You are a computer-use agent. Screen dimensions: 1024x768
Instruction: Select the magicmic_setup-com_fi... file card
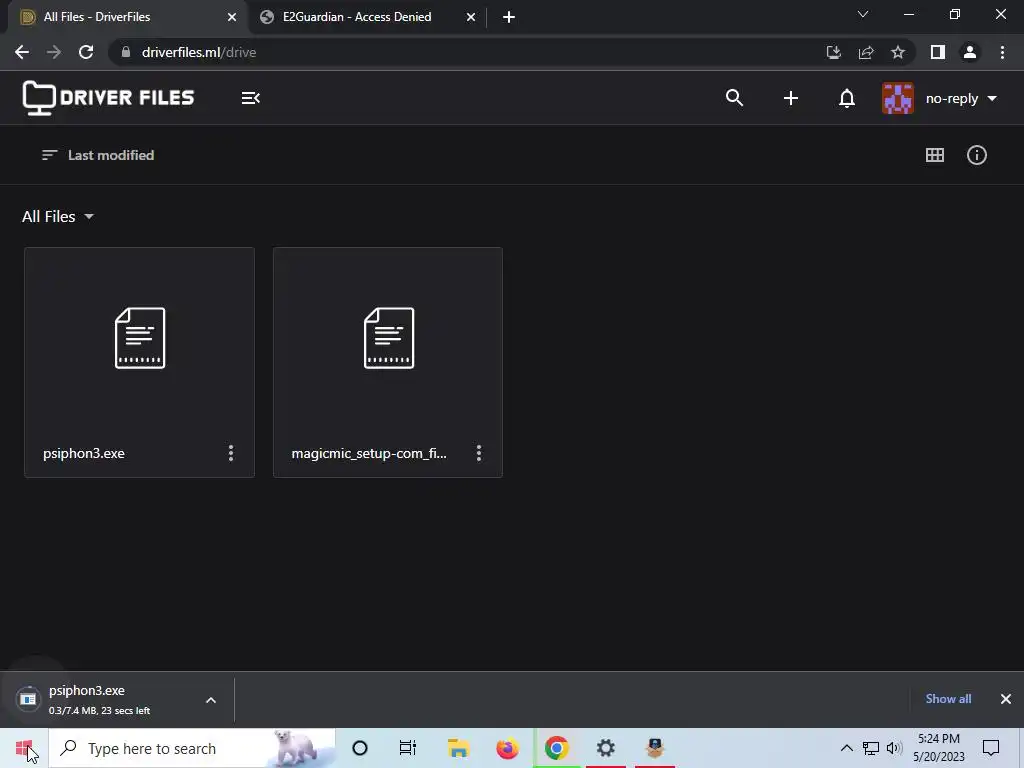coord(388,362)
